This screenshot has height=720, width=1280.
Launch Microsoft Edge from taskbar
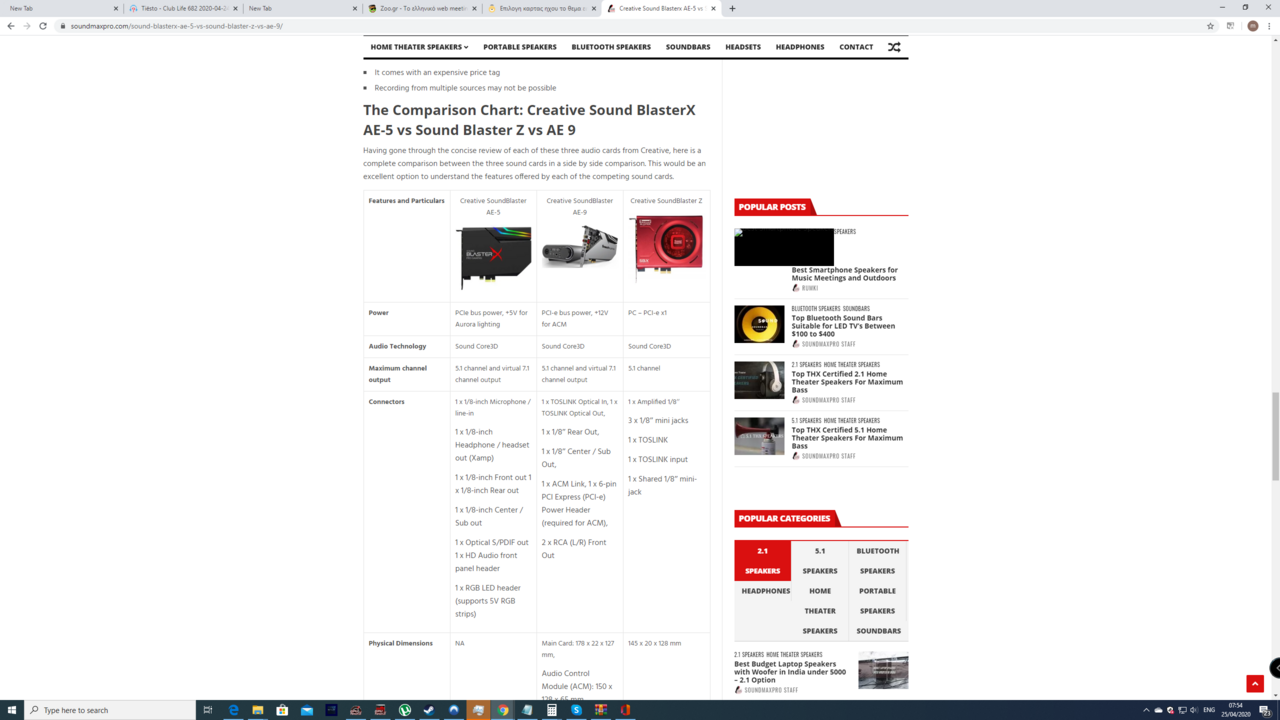click(233, 710)
